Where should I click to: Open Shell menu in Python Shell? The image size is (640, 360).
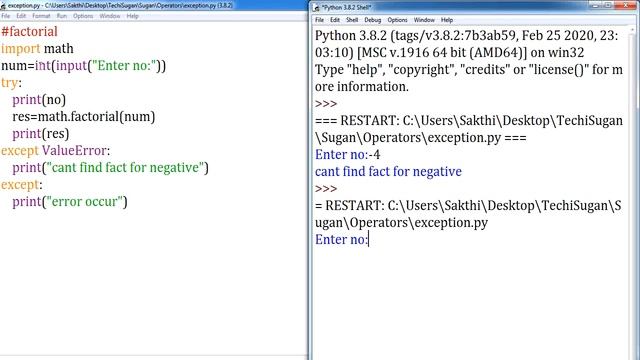click(x=352, y=20)
